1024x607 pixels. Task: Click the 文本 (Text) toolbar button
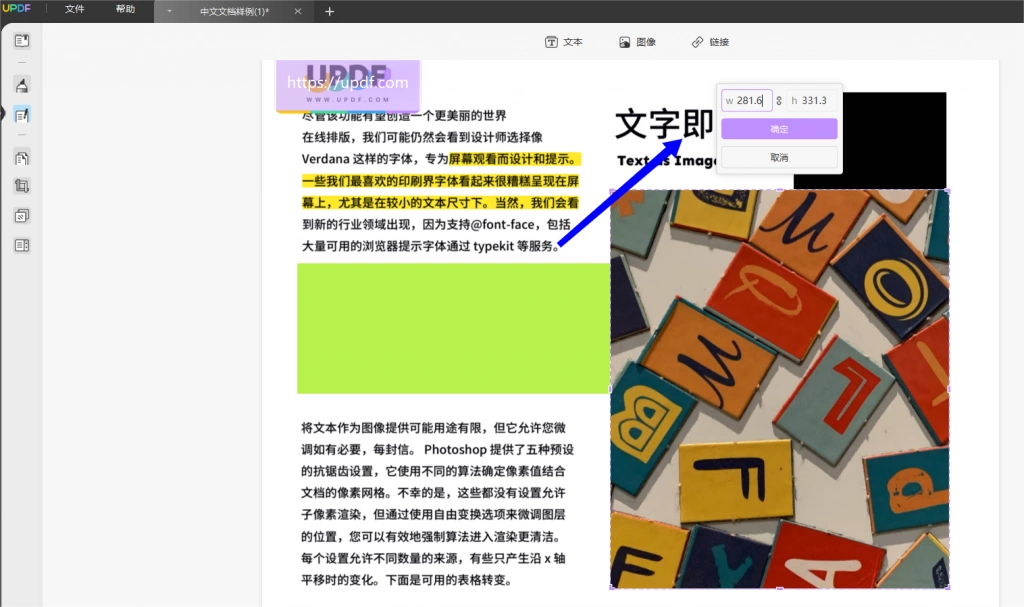564,42
